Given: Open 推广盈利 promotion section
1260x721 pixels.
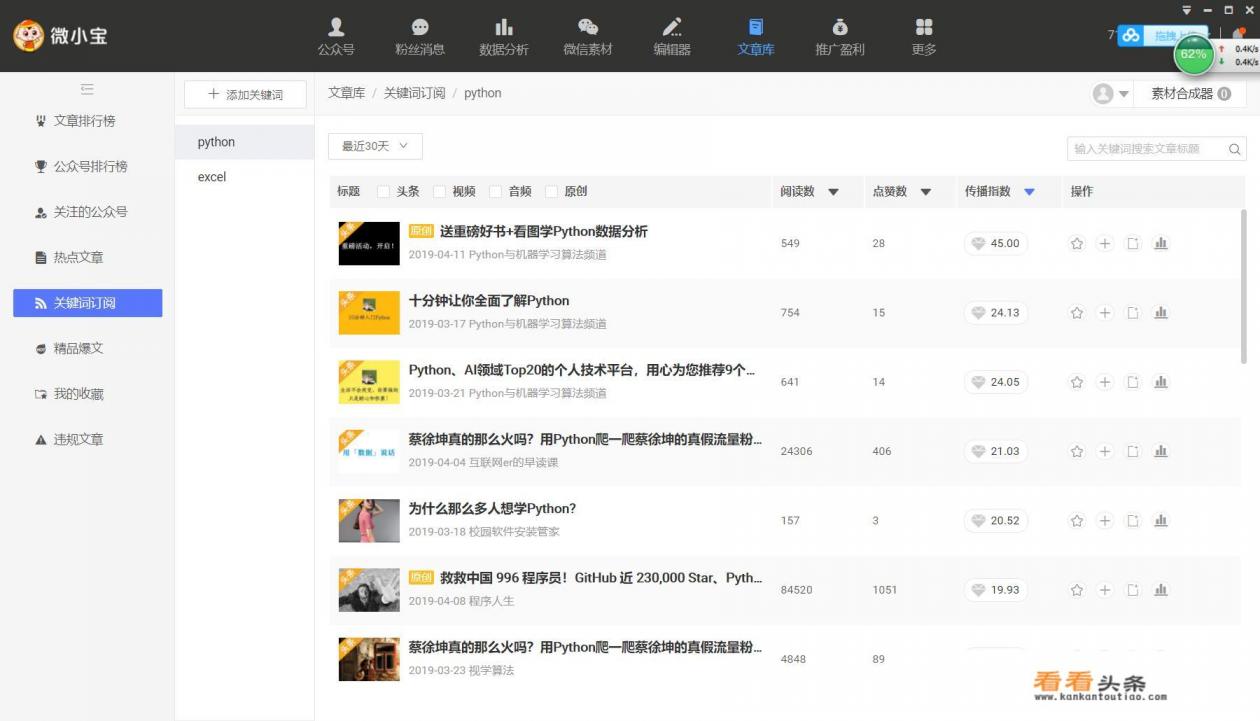Looking at the screenshot, I should (840, 36).
